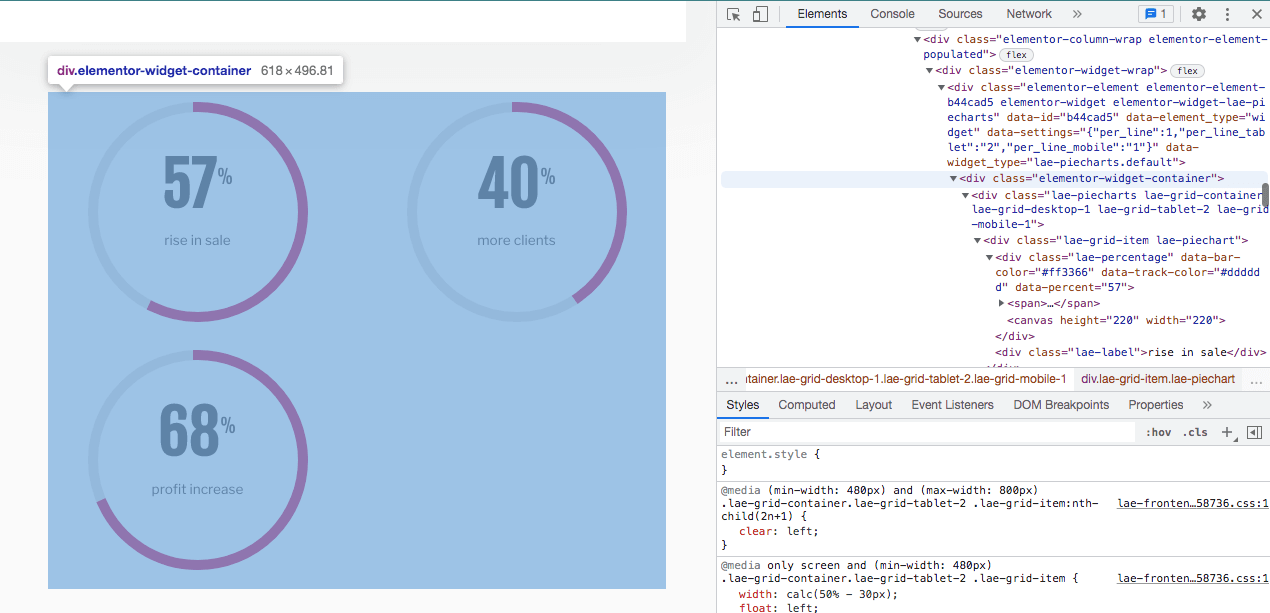Image resolution: width=1270 pixels, height=613 pixels.
Task: Open the three-dot DevTools customization menu
Action: pyautogui.click(x=1227, y=14)
